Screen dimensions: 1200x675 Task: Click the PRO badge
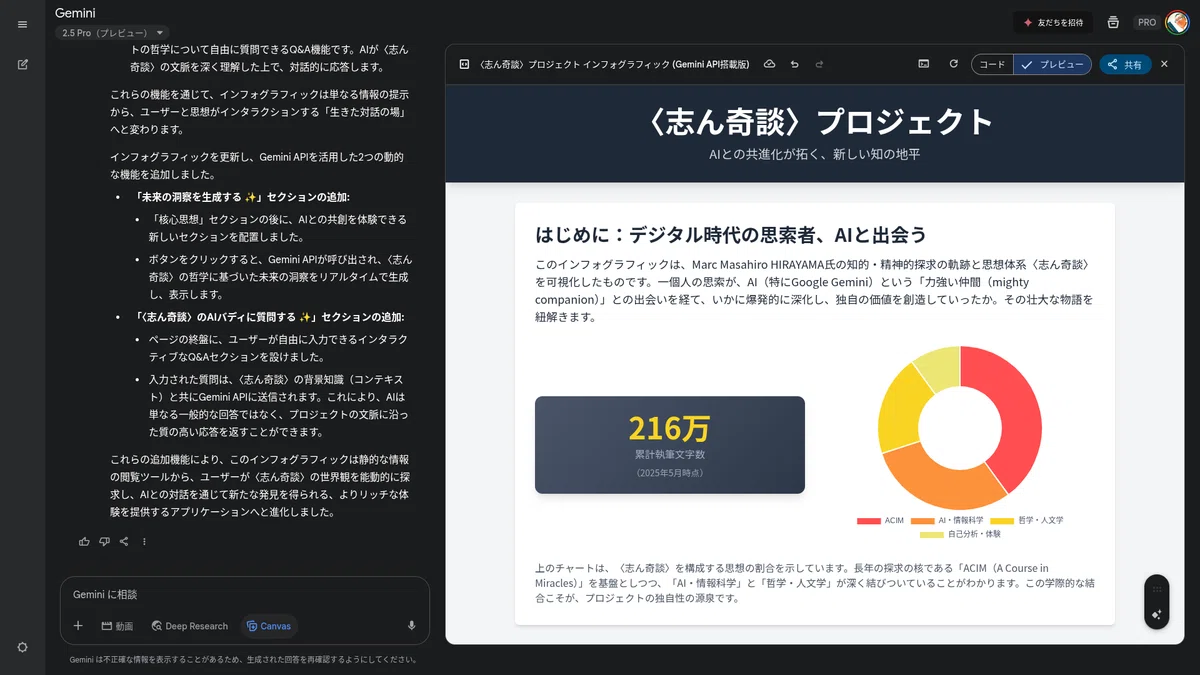1146,22
